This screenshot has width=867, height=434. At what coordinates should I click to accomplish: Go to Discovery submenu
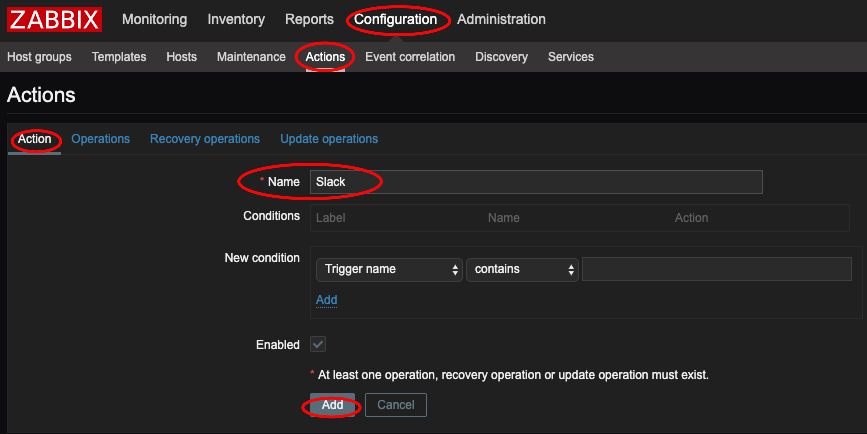pos(502,57)
